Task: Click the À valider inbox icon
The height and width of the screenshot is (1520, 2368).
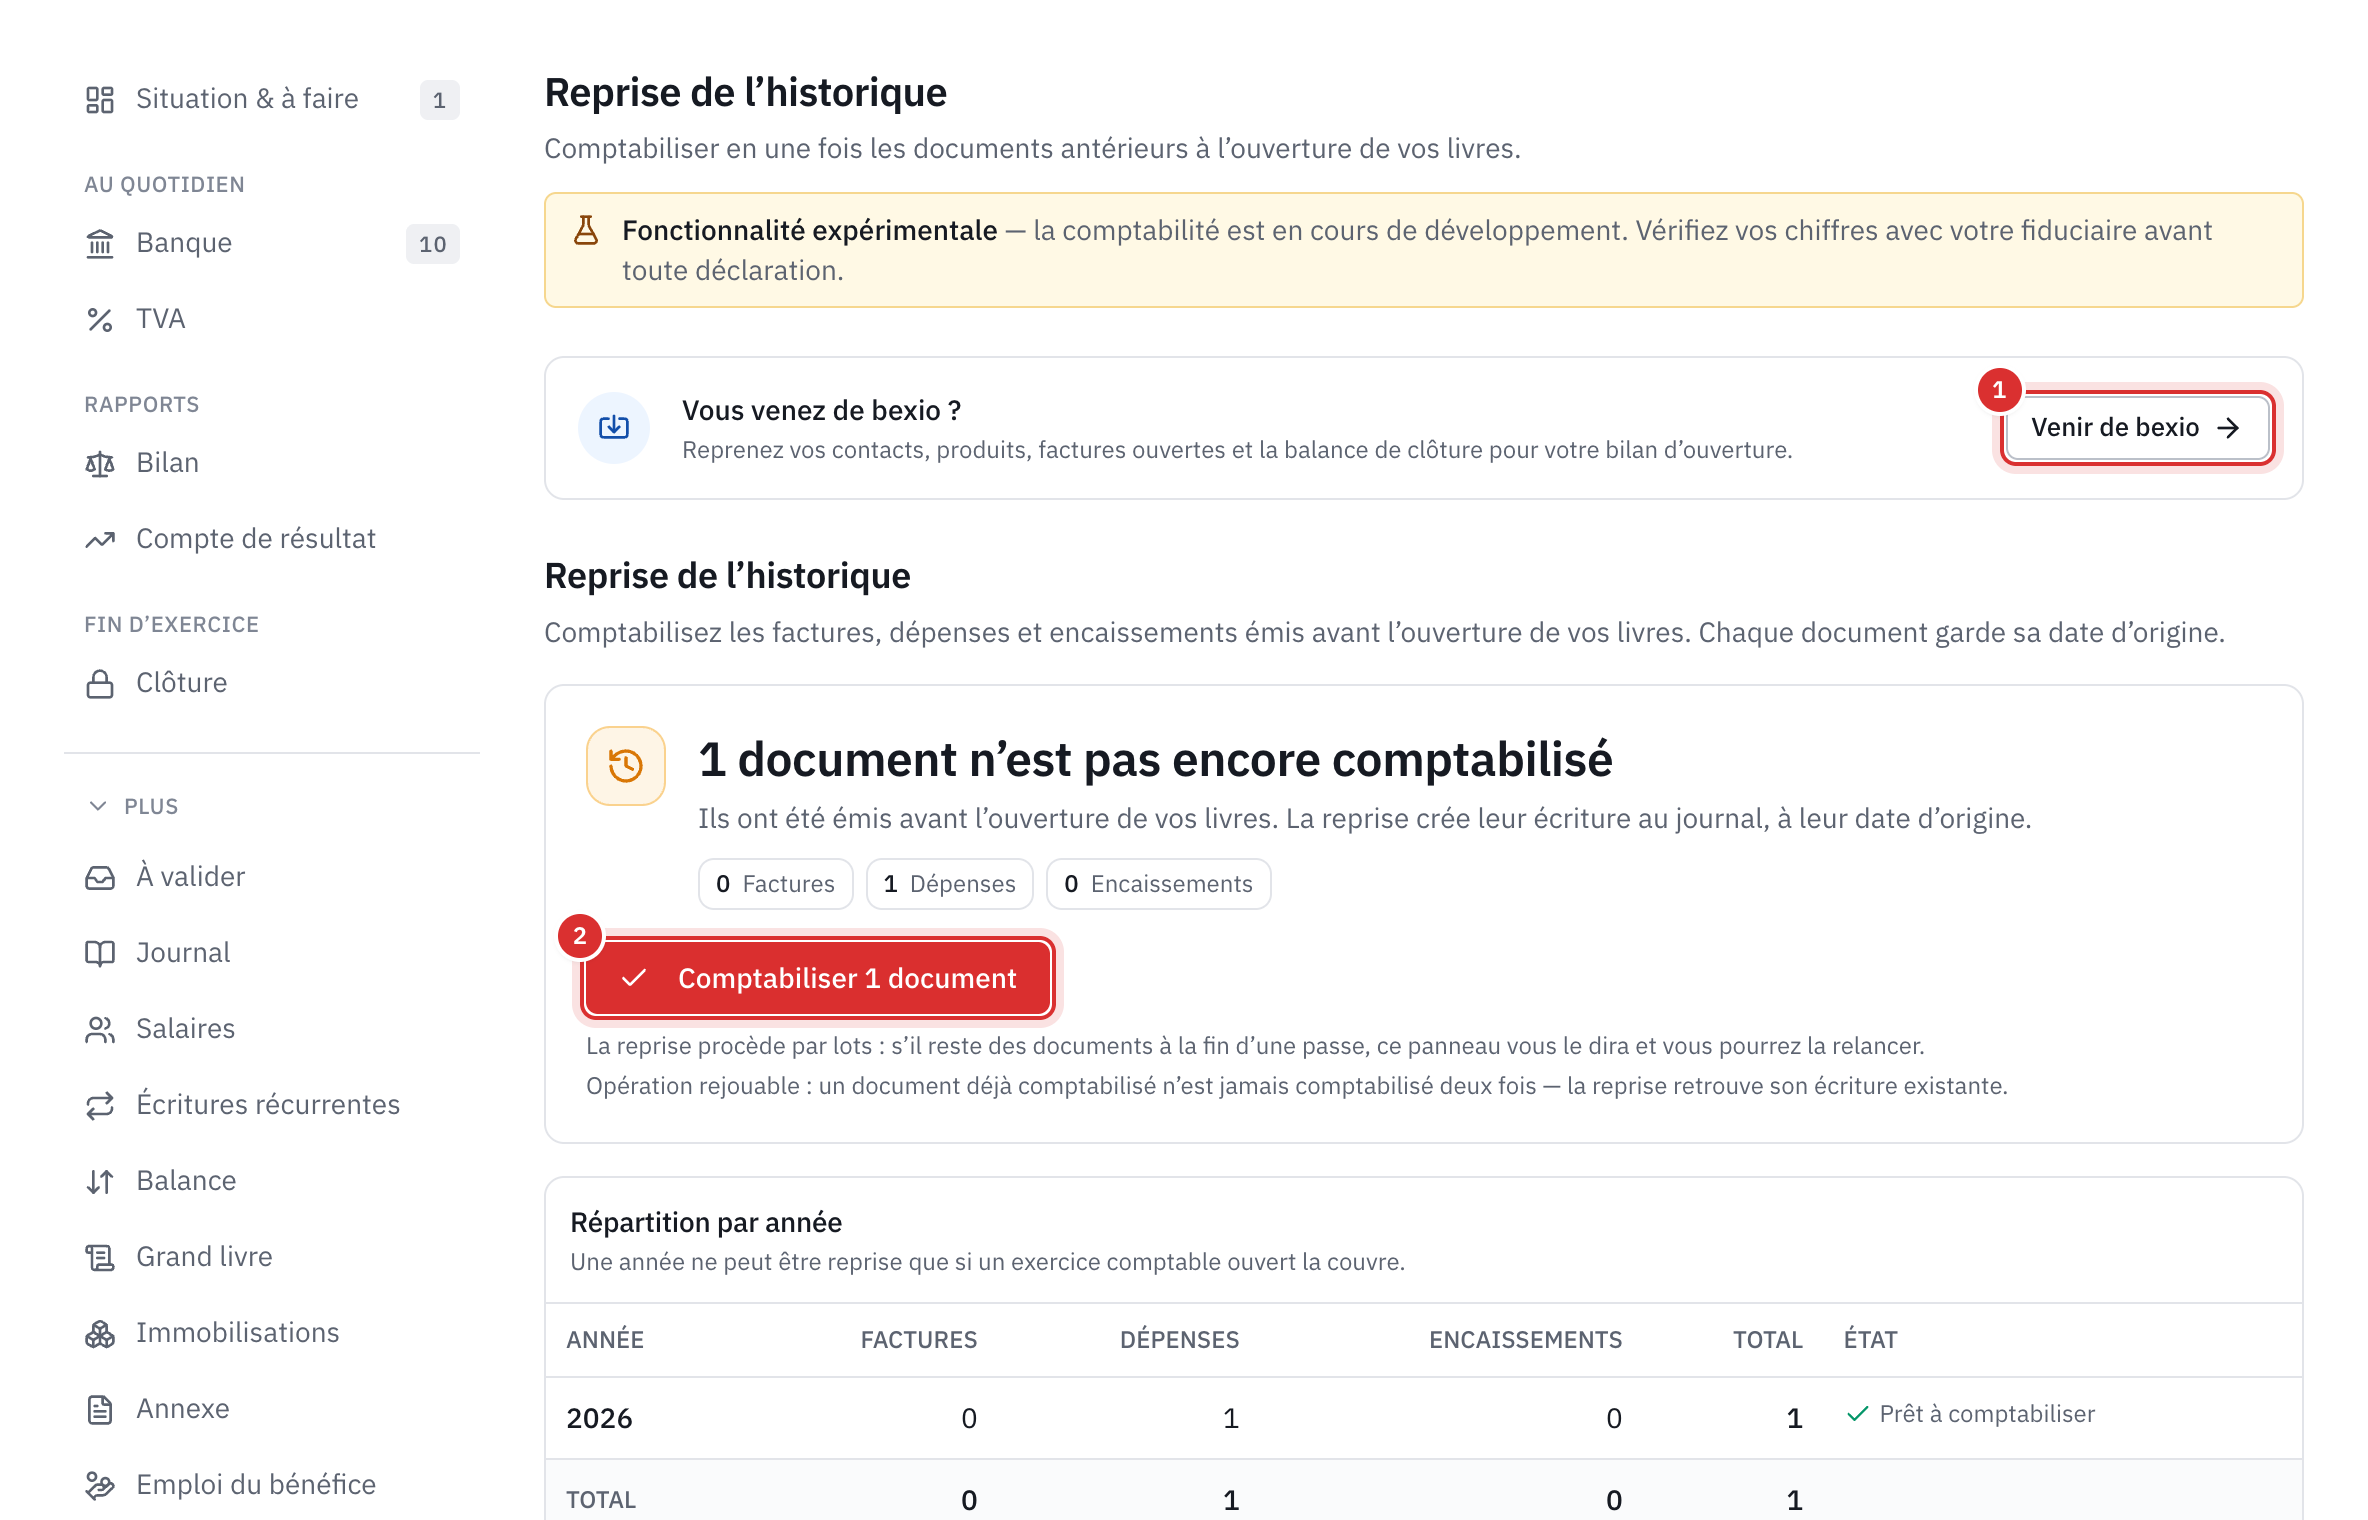Action: click(x=100, y=877)
